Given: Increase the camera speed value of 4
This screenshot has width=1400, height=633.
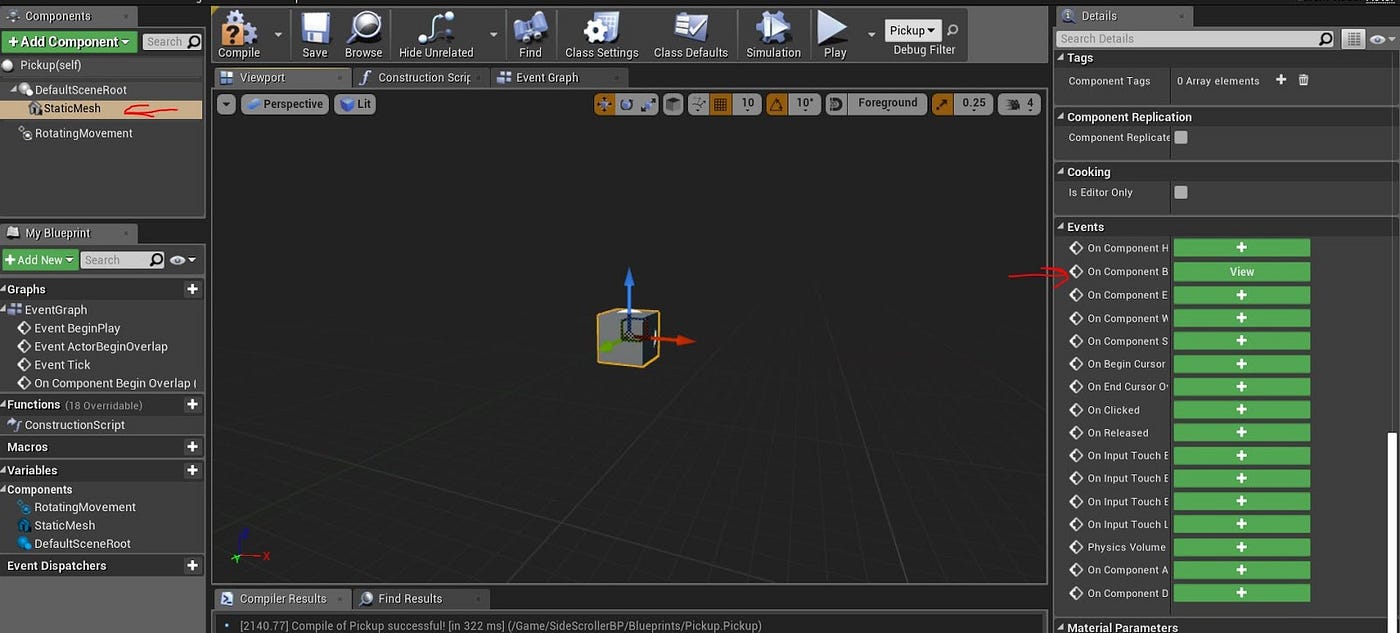Looking at the screenshot, I should coord(1019,103).
